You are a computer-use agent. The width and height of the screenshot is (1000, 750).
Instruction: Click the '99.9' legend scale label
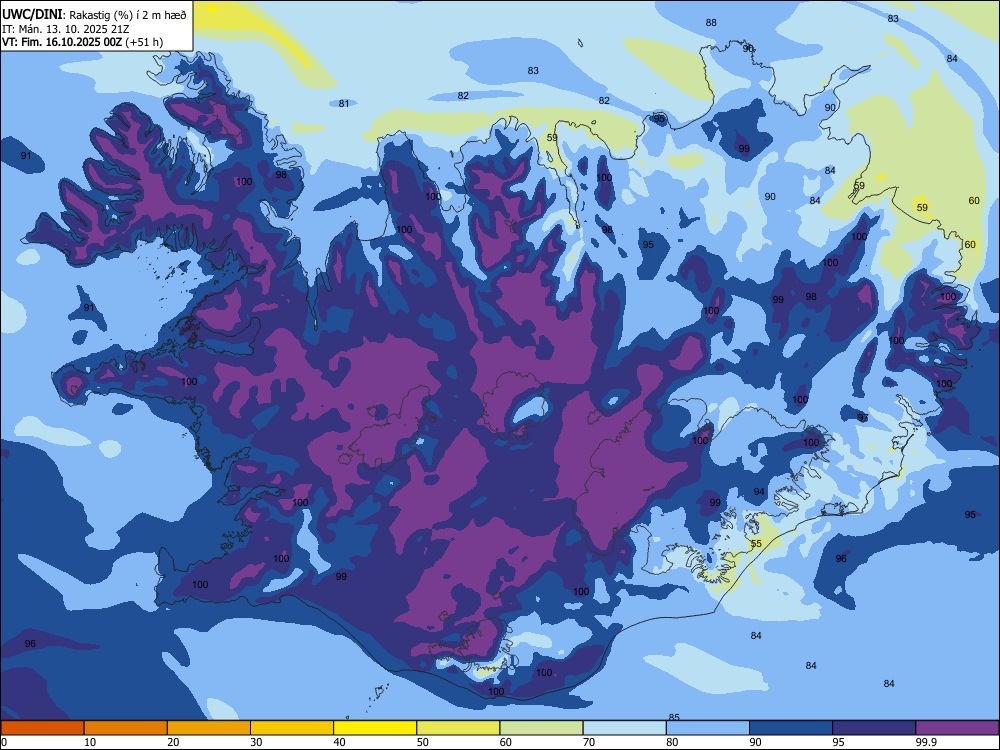[x=926, y=742]
